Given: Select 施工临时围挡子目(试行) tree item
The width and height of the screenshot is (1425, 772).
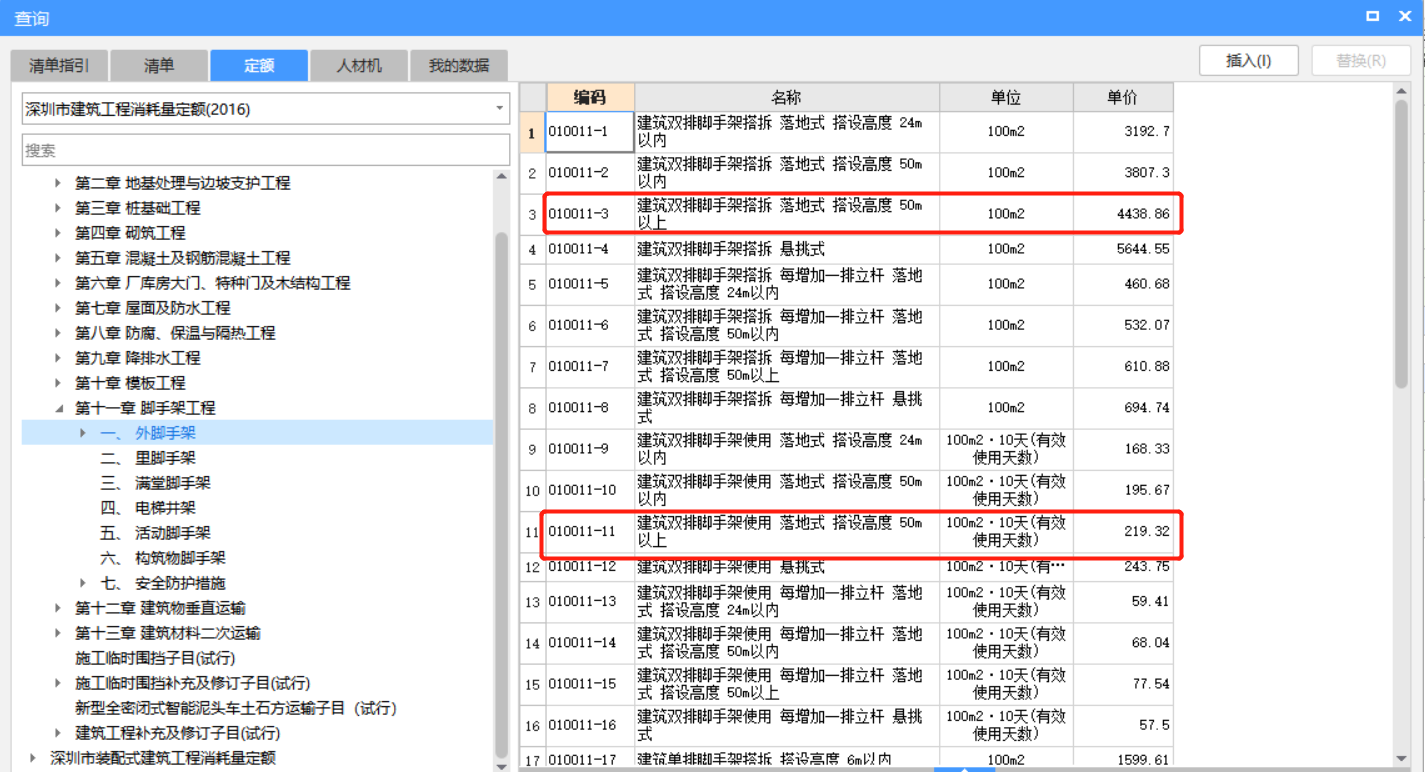Looking at the screenshot, I should coord(155,658).
